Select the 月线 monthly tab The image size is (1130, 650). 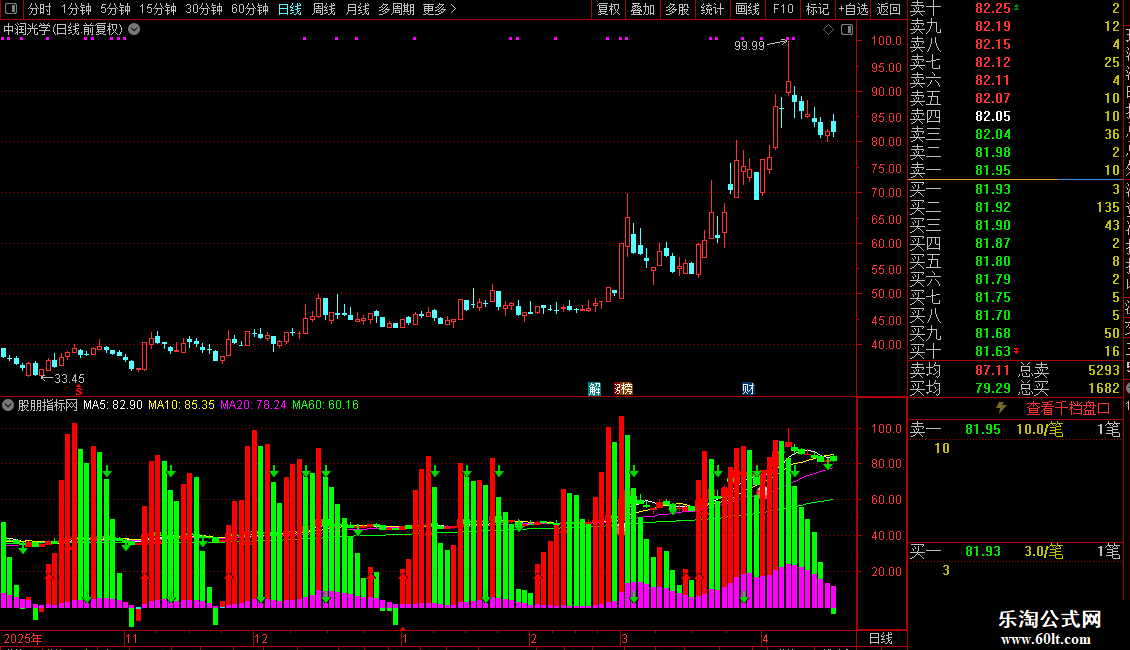[357, 9]
